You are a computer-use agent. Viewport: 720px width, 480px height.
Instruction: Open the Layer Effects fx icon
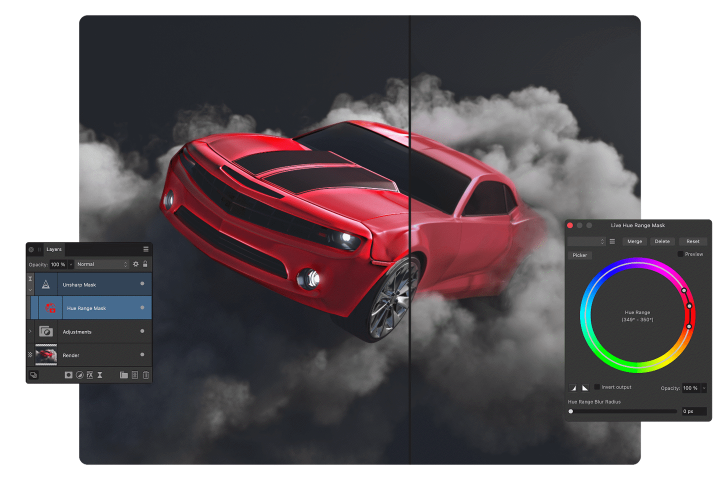coord(90,375)
